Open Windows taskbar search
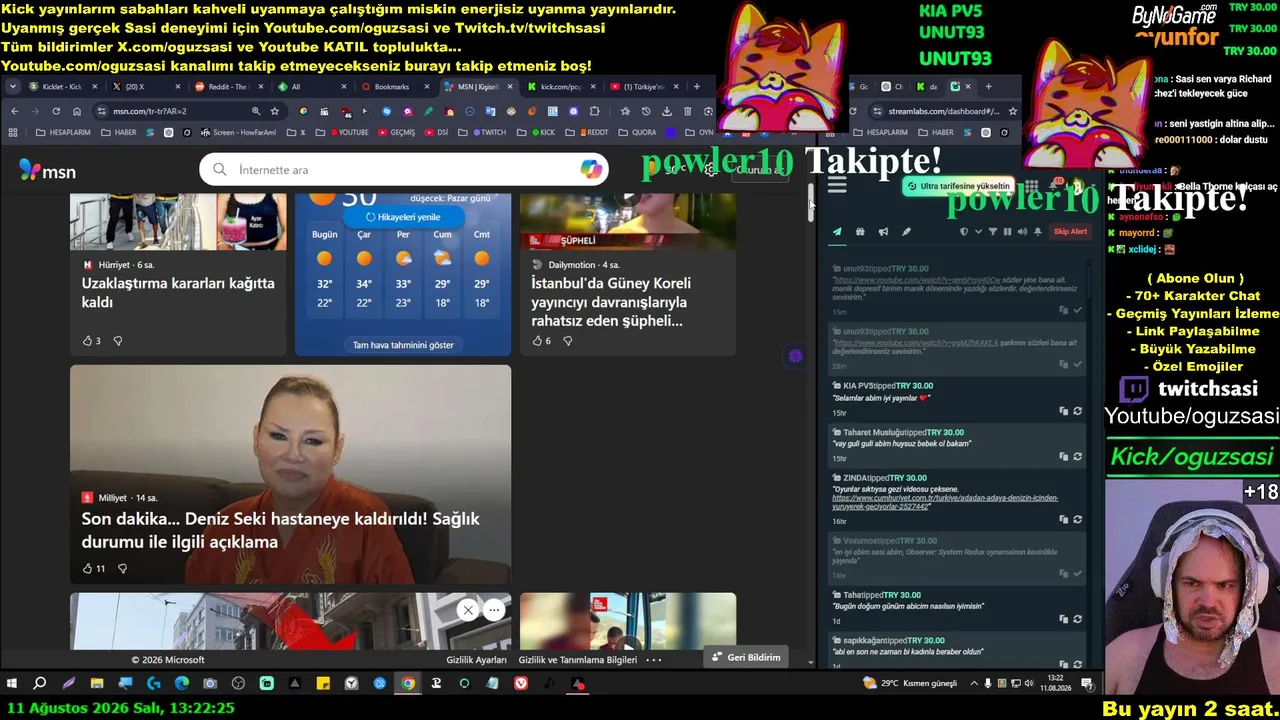 pyautogui.click(x=40, y=684)
